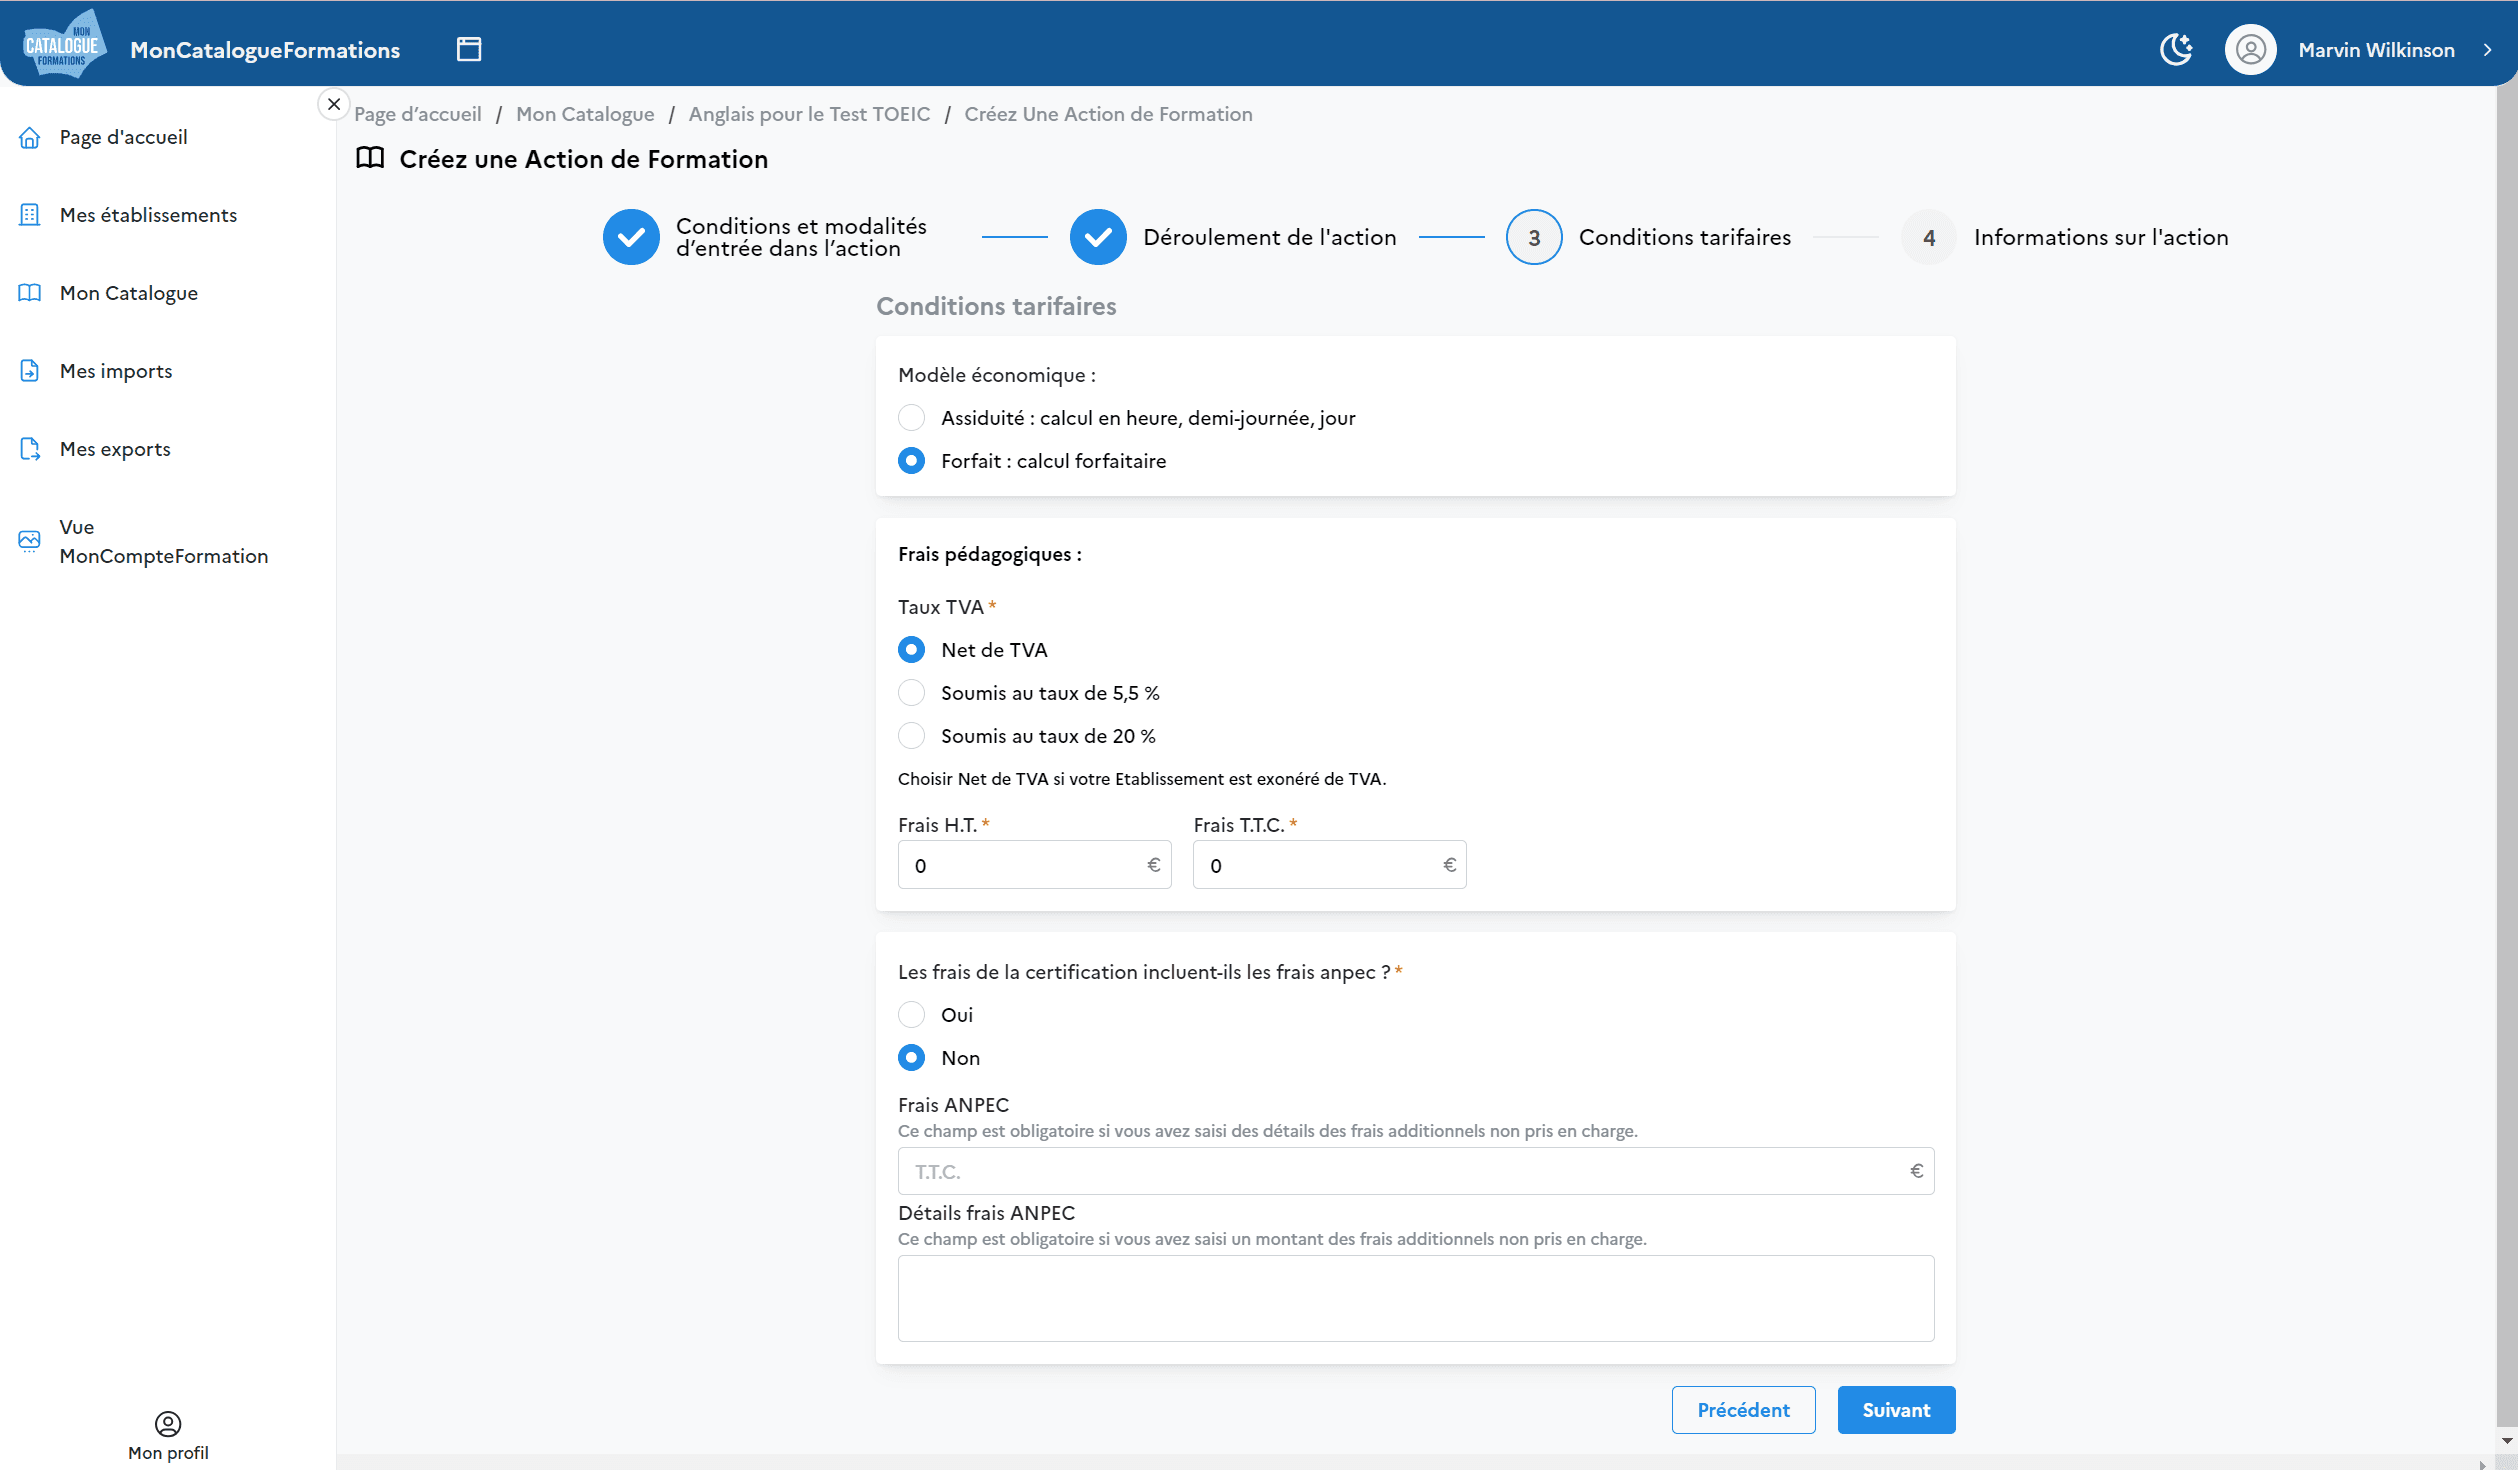Image resolution: width=2518 pixels, height=1470 pixels.
Task: Click the Précédent button
Action: tap(1743, 1410)
